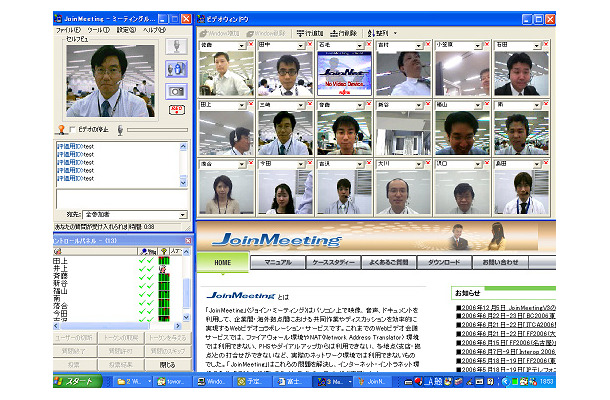Open participant dropdown on the 今田 tile

pos(301,165)
